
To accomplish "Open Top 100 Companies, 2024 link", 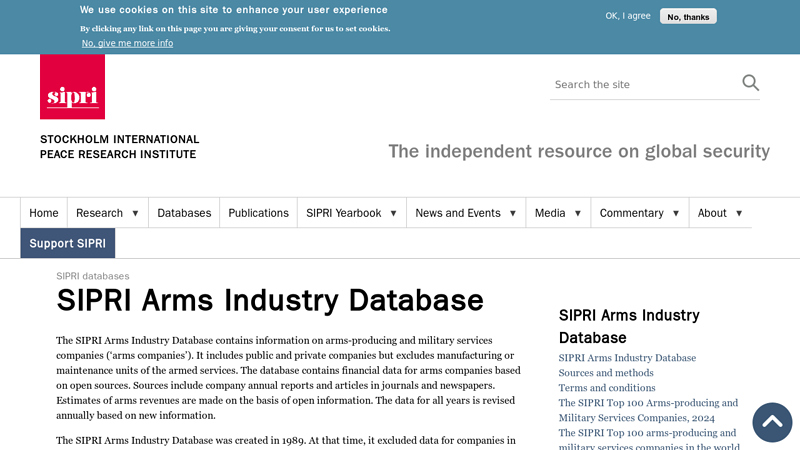I will point(648,410).
